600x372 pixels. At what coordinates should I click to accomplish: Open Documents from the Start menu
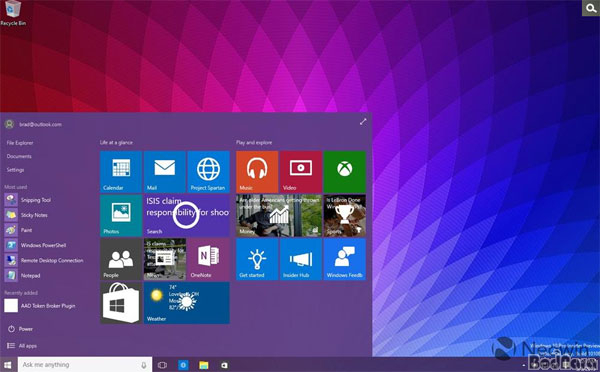point(19,156)
